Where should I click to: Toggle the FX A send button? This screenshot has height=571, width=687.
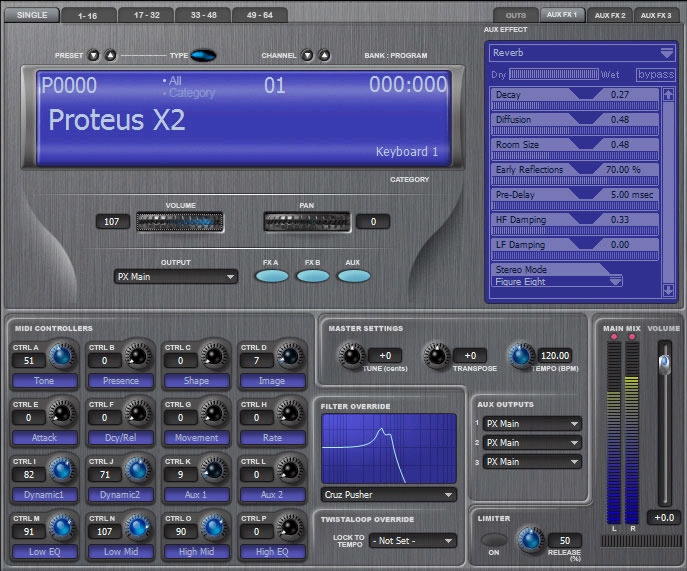(272, 276)
